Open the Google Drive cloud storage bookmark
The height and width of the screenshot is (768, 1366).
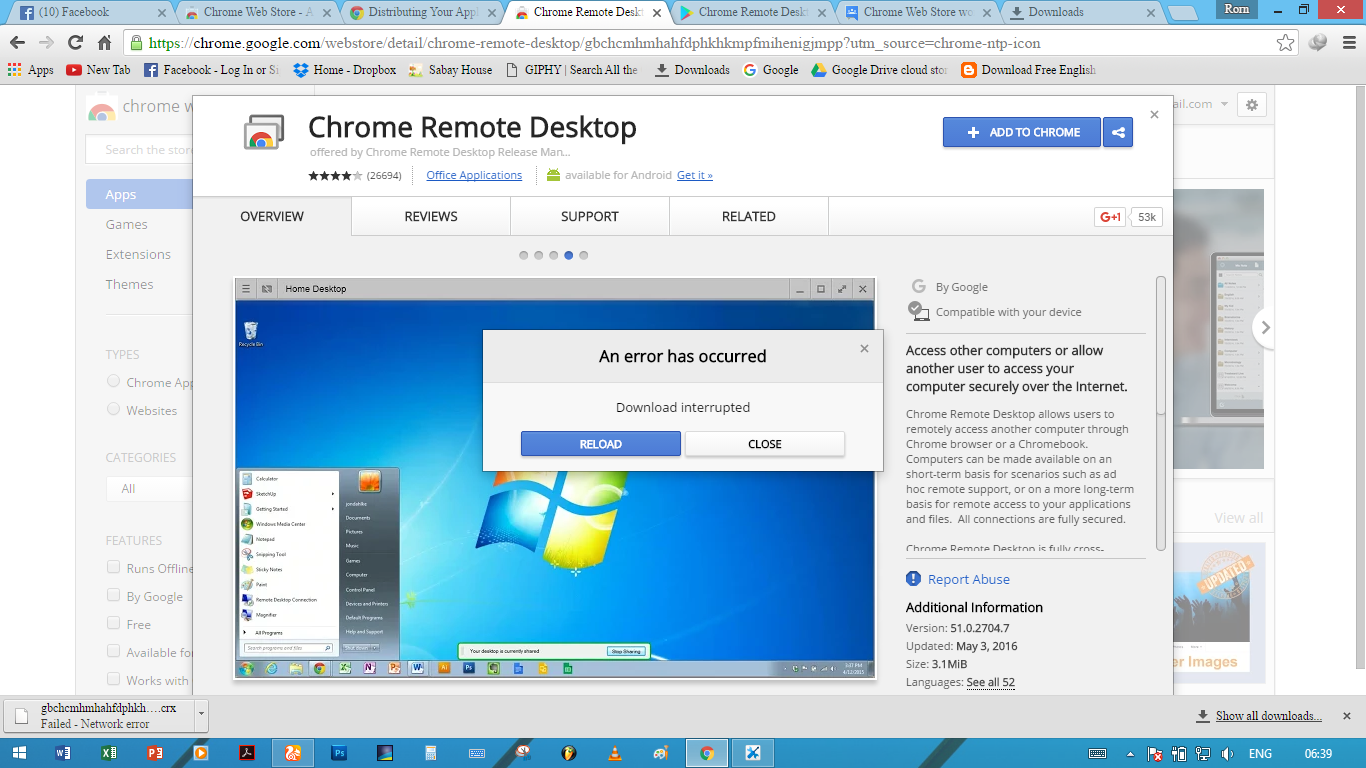880,70
